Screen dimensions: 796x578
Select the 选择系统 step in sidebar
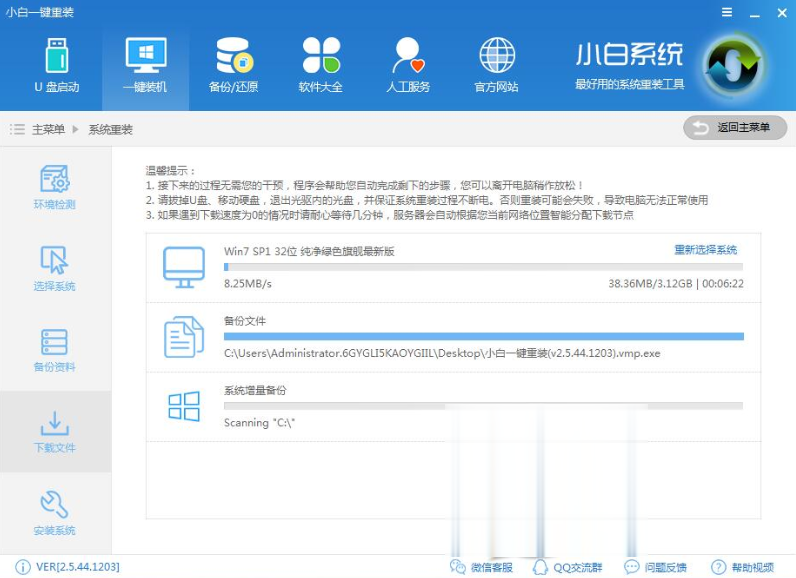pos(54,269)
